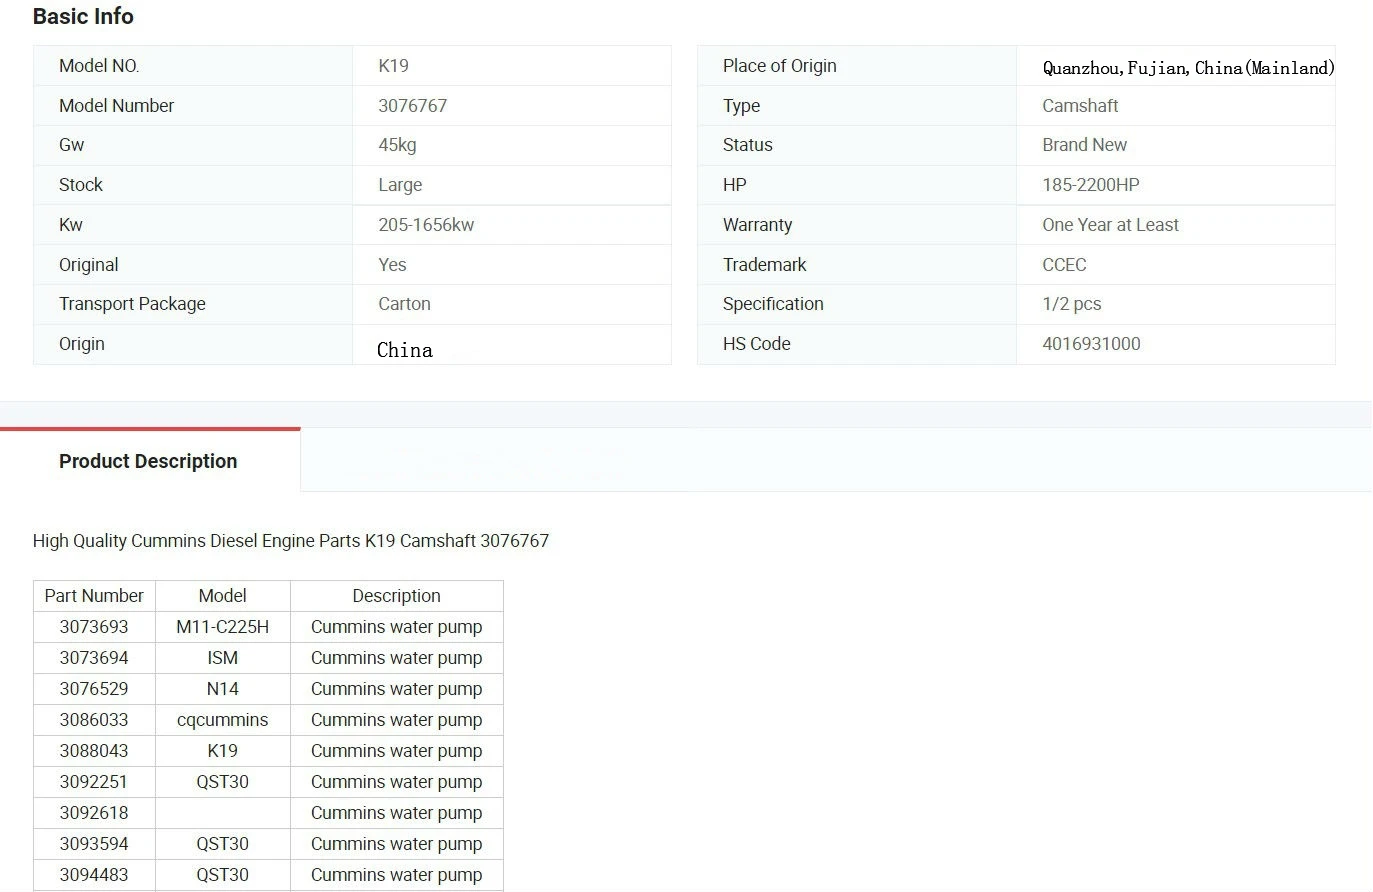
Task: Click the Basic Info heading
Action: click(83, 17)
